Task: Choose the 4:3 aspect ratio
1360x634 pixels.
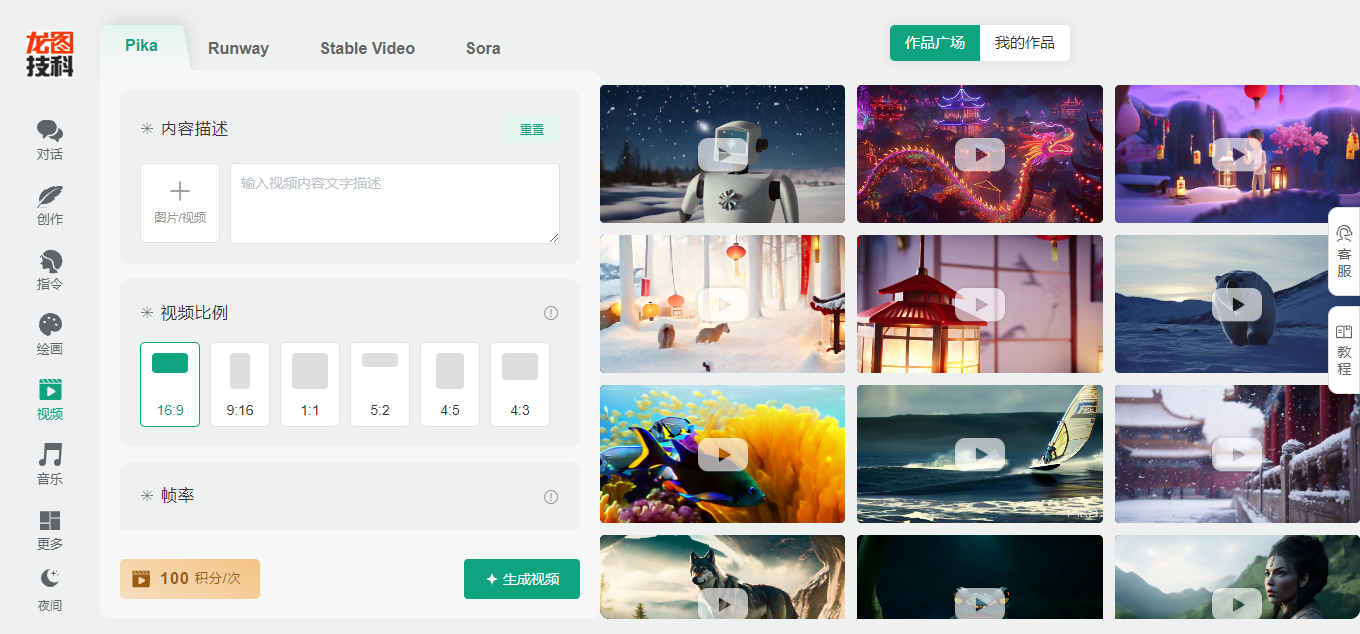Action: tap(520, 384)
